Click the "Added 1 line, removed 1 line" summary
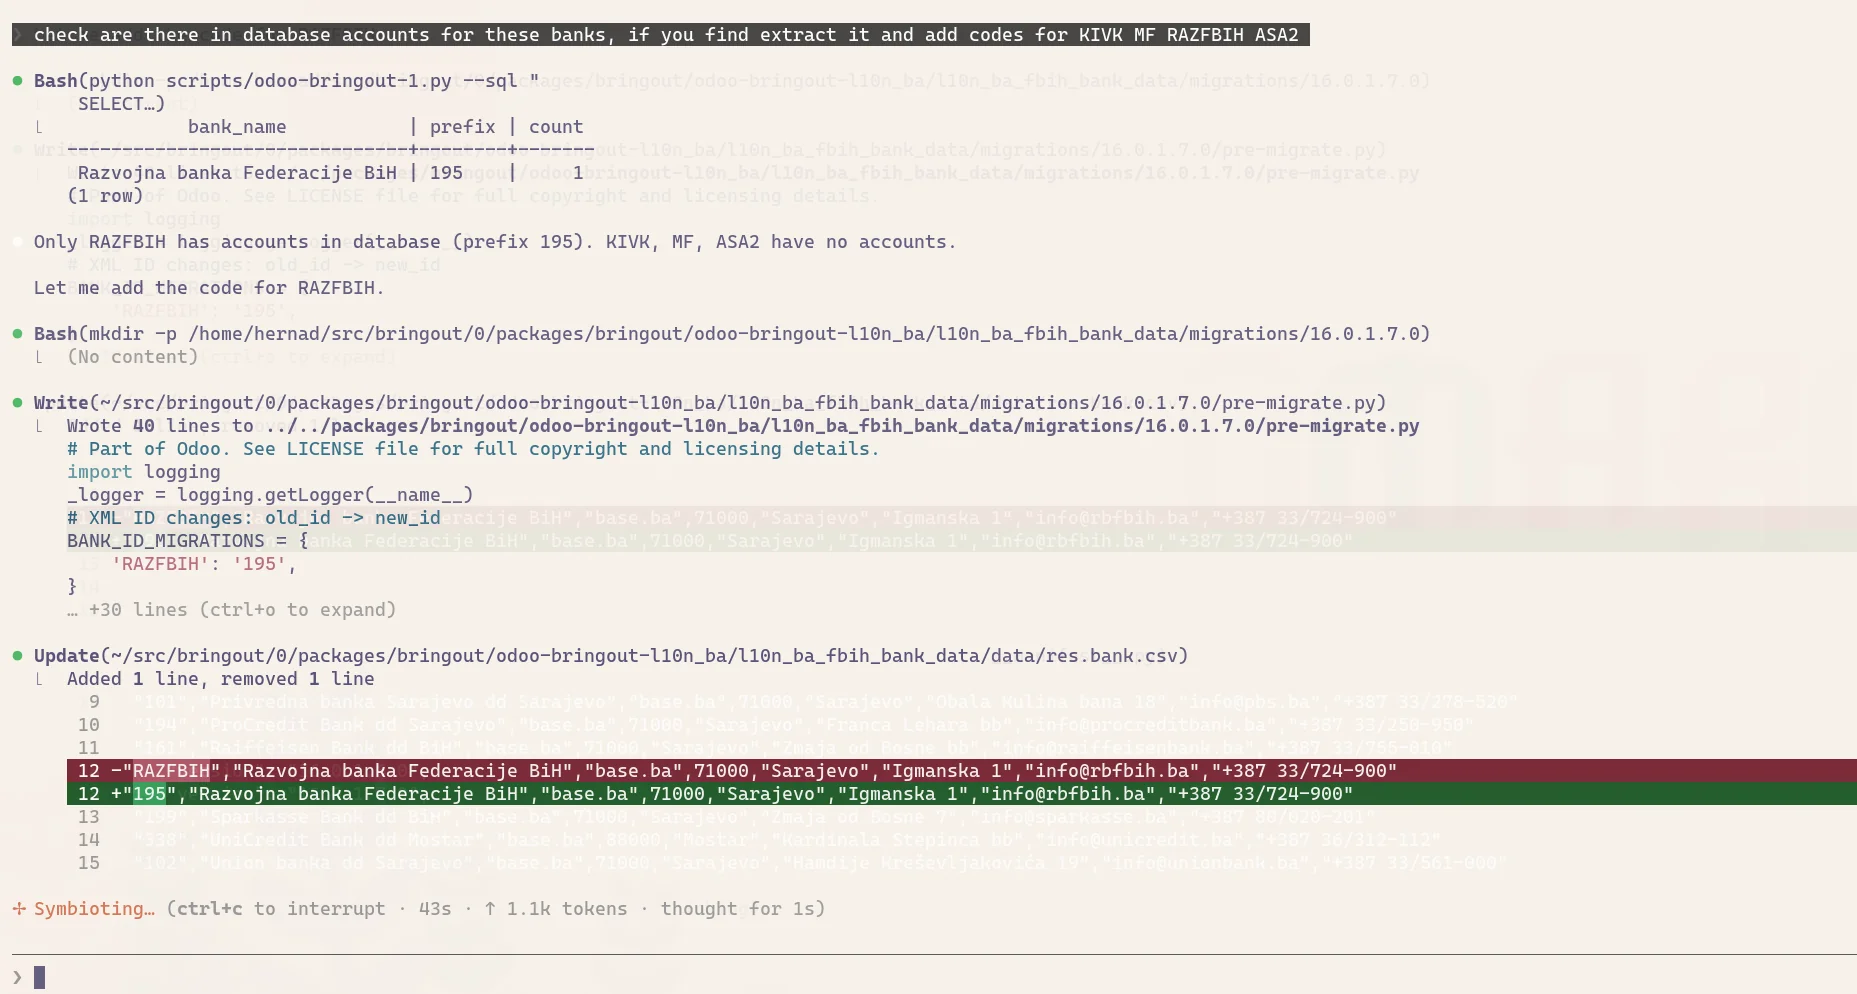The height and width of the screenshot is (994, 1857). (220, 679)
